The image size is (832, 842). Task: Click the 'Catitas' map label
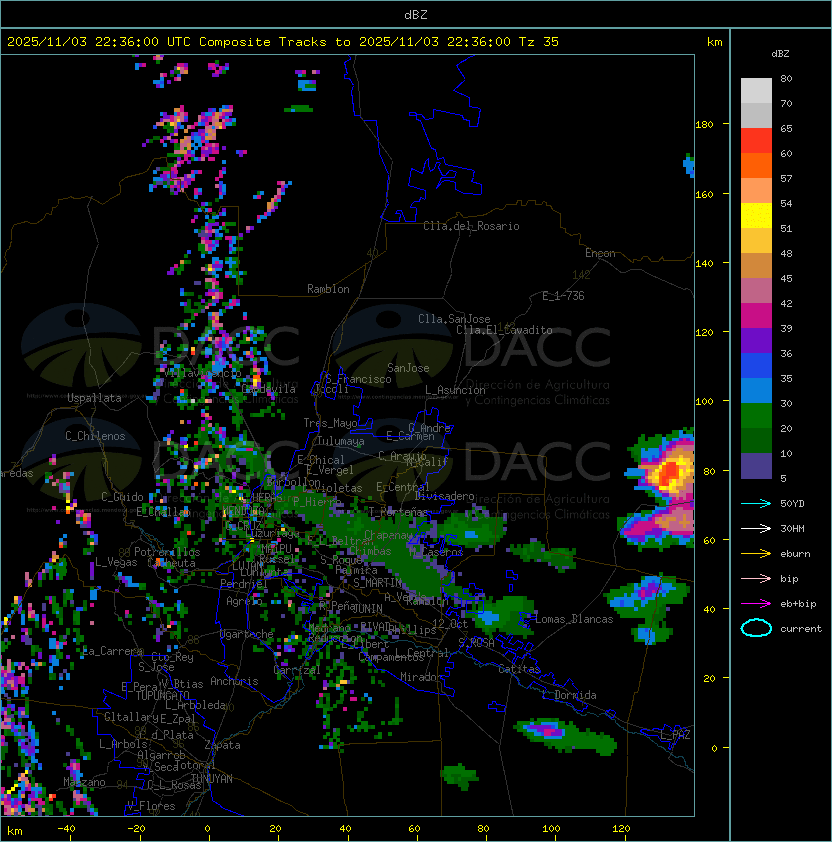519,669
